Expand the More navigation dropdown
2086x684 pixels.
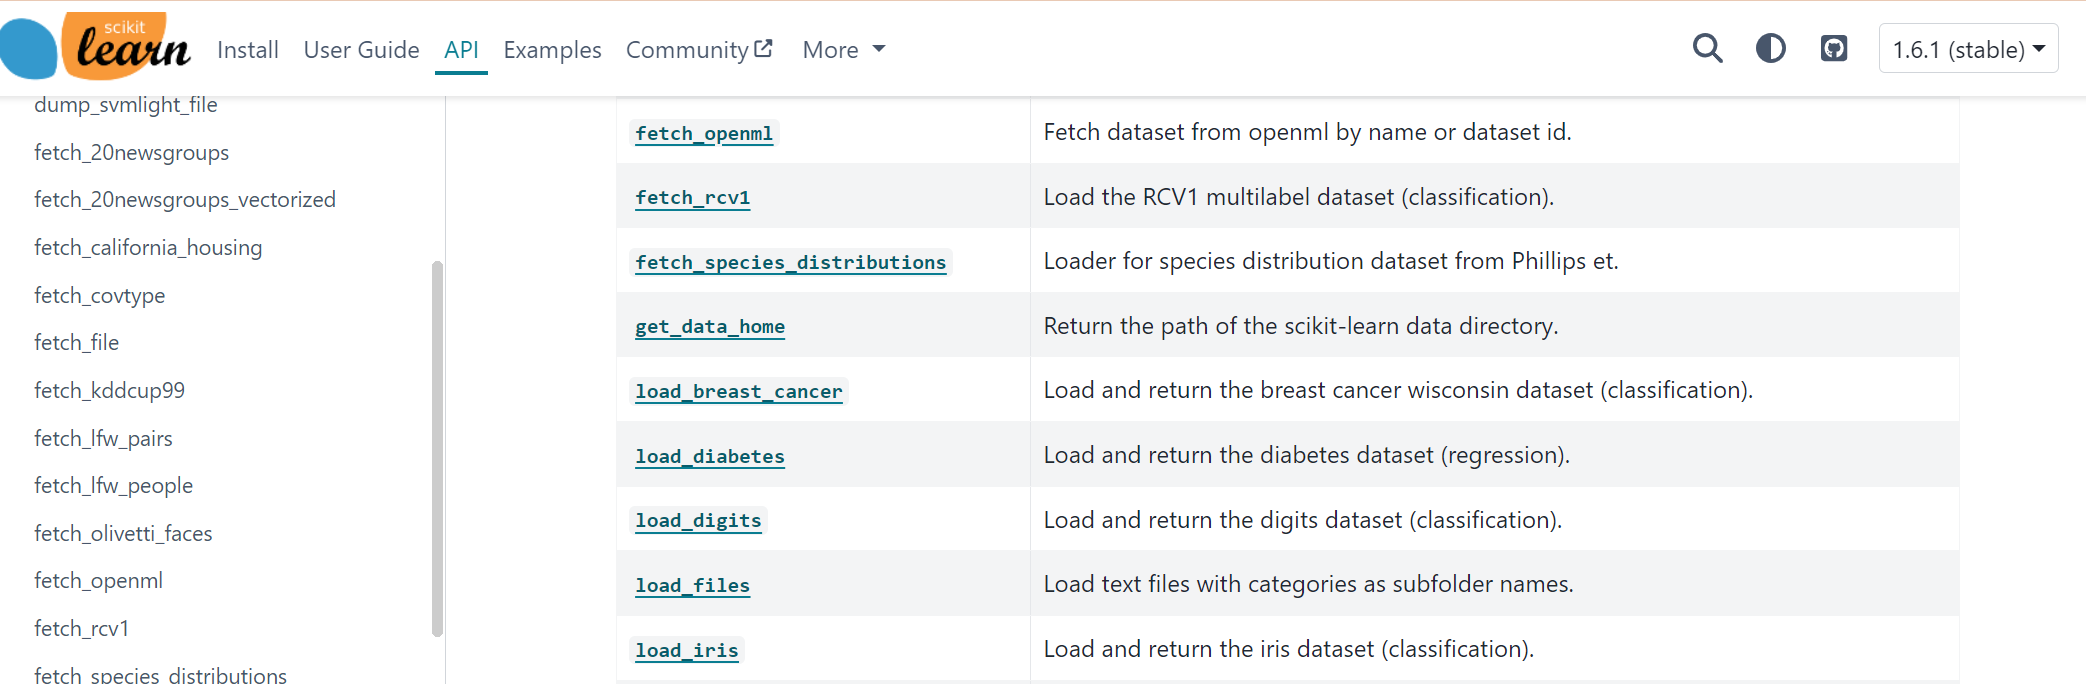click(x=843, y=50)
